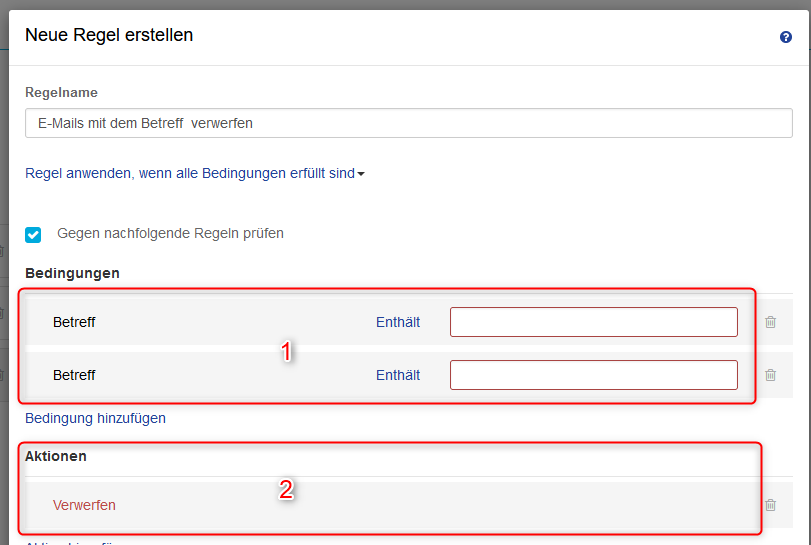Click the first Betreff value input box
The image size is (811, 545).
(593, 322)
